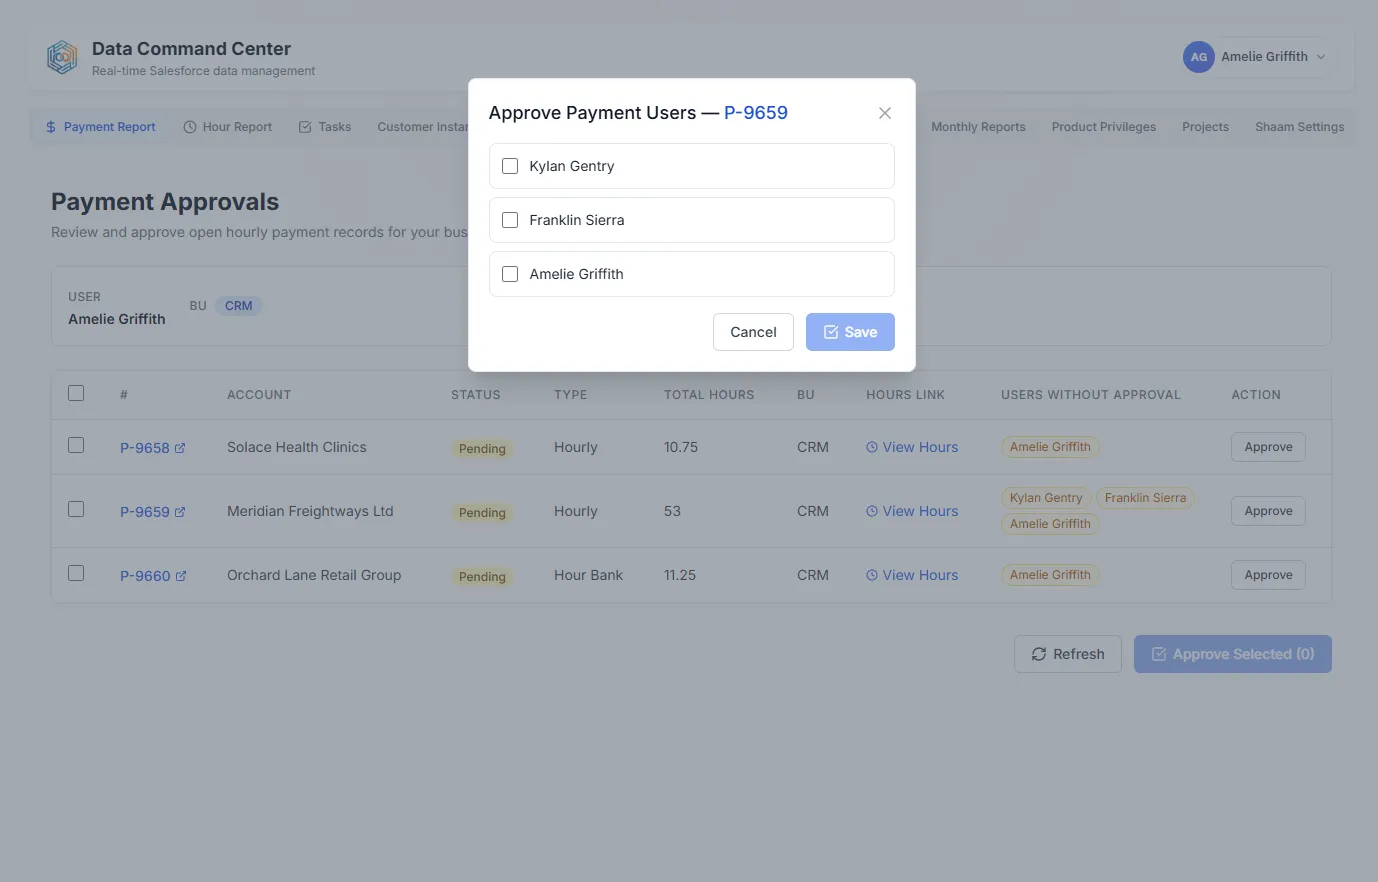Open the external link icon next to P-9658

point(180,448)
